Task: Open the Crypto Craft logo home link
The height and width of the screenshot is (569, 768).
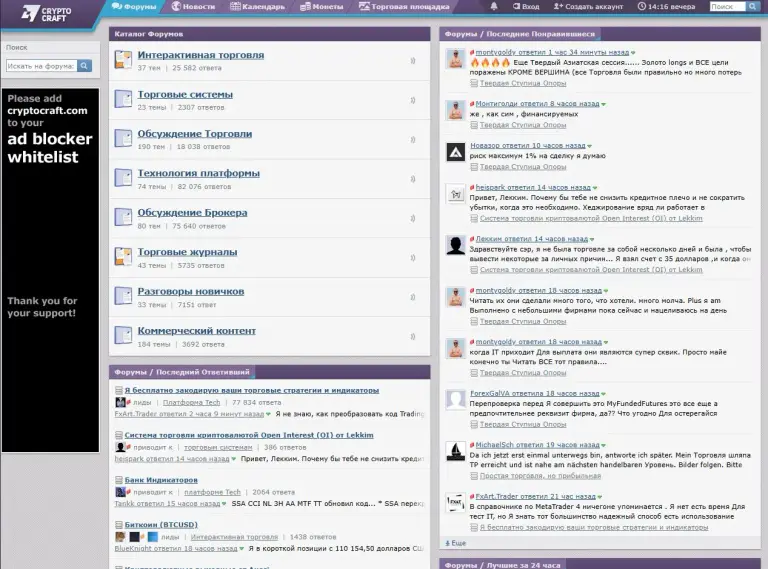Action: [x=47, y=14]
